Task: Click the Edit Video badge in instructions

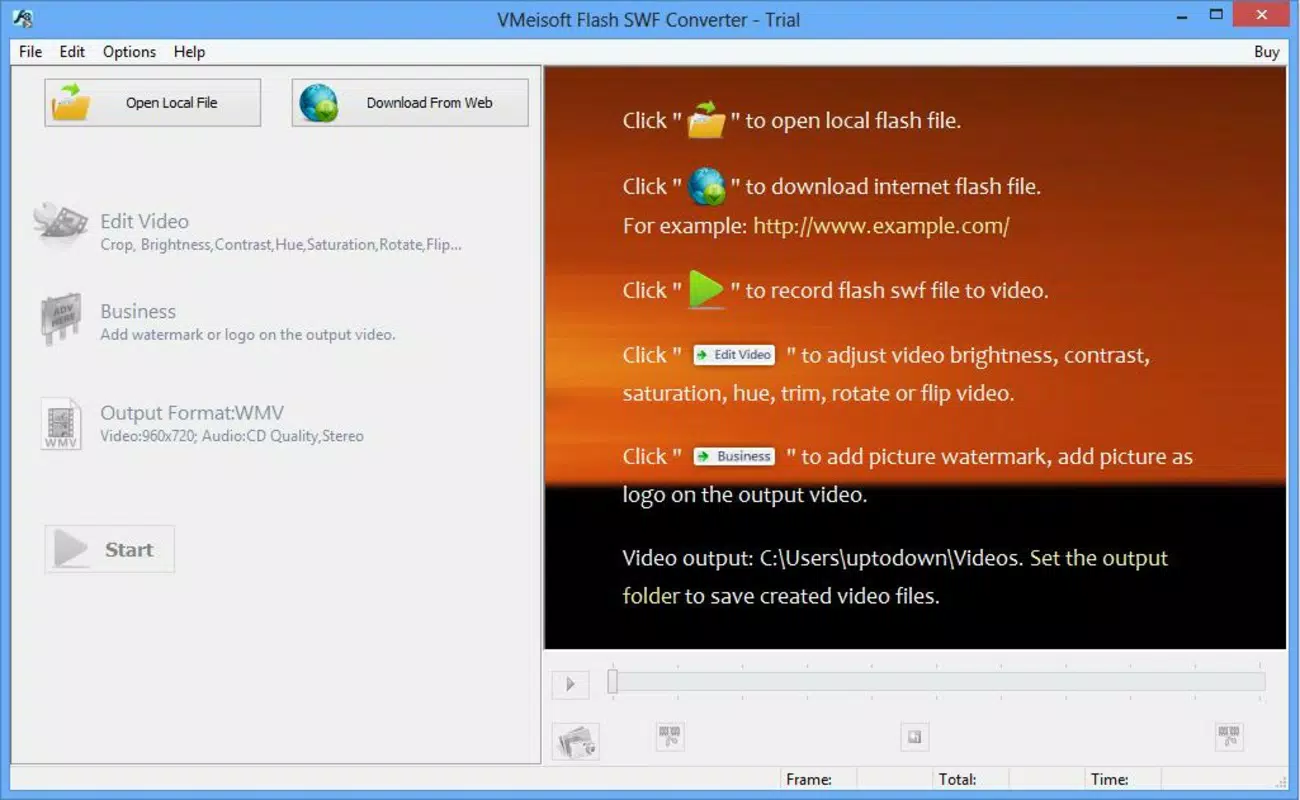Action: pyautogui.click(x=734, y=355)
